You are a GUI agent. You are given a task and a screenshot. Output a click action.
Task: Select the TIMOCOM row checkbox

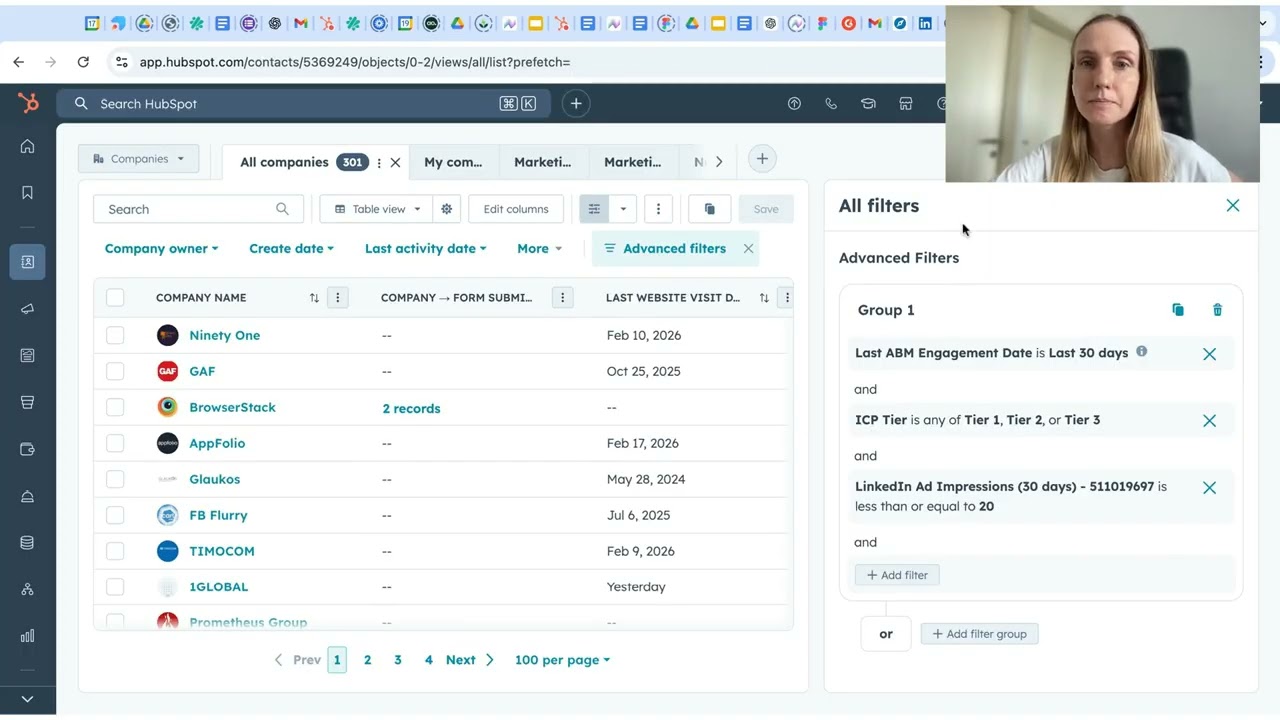coord(115,551)
